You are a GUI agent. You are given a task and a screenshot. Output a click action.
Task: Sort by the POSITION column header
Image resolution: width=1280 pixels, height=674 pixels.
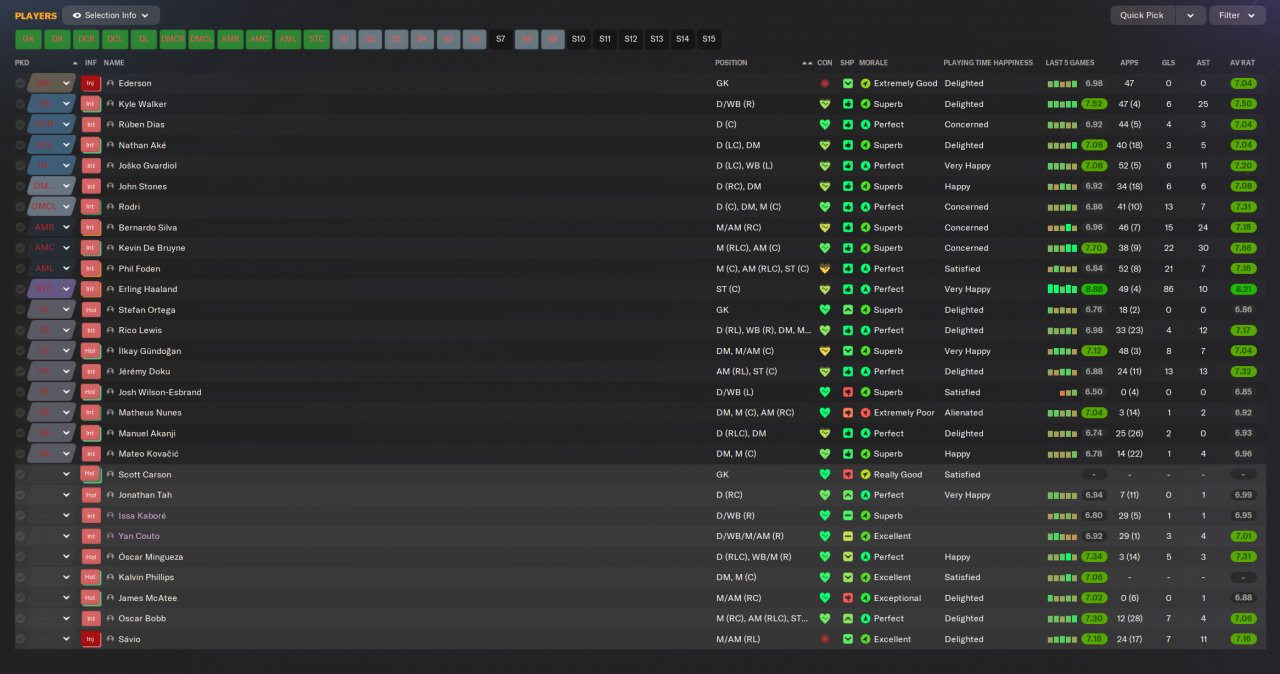(x=731, y=63)
